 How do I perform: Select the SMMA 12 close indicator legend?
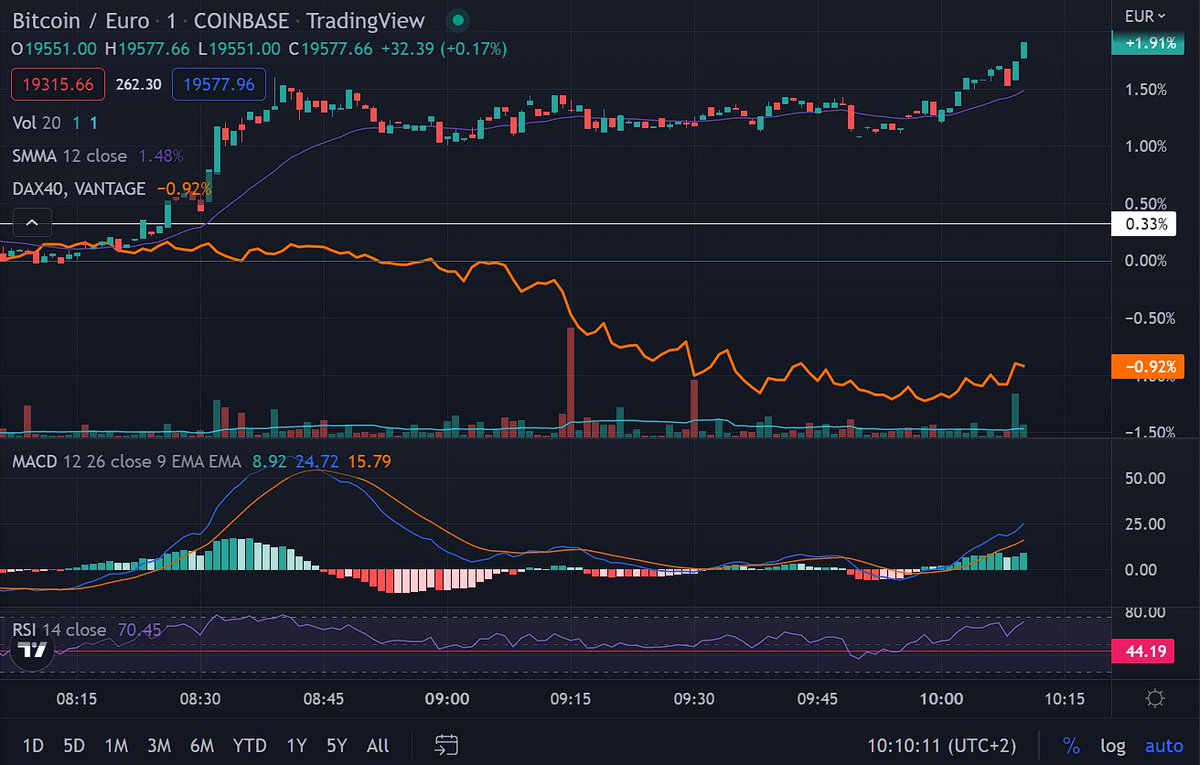pyautogui.click(x=70, y=155)
